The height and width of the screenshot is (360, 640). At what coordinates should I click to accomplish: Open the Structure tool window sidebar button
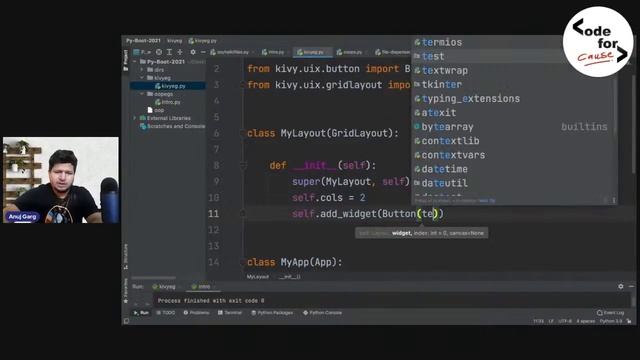point(126,256)
